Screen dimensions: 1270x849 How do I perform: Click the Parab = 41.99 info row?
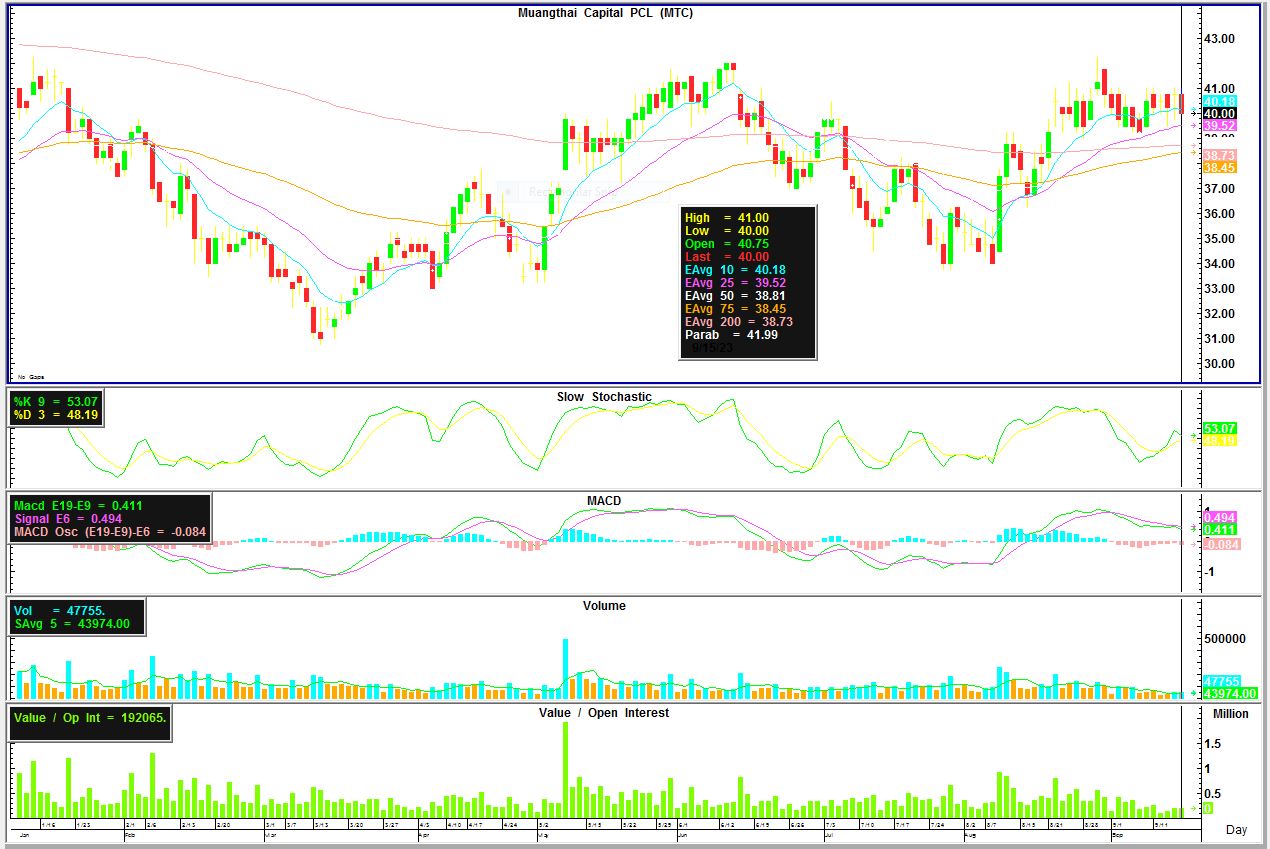[x=731, y=335]
